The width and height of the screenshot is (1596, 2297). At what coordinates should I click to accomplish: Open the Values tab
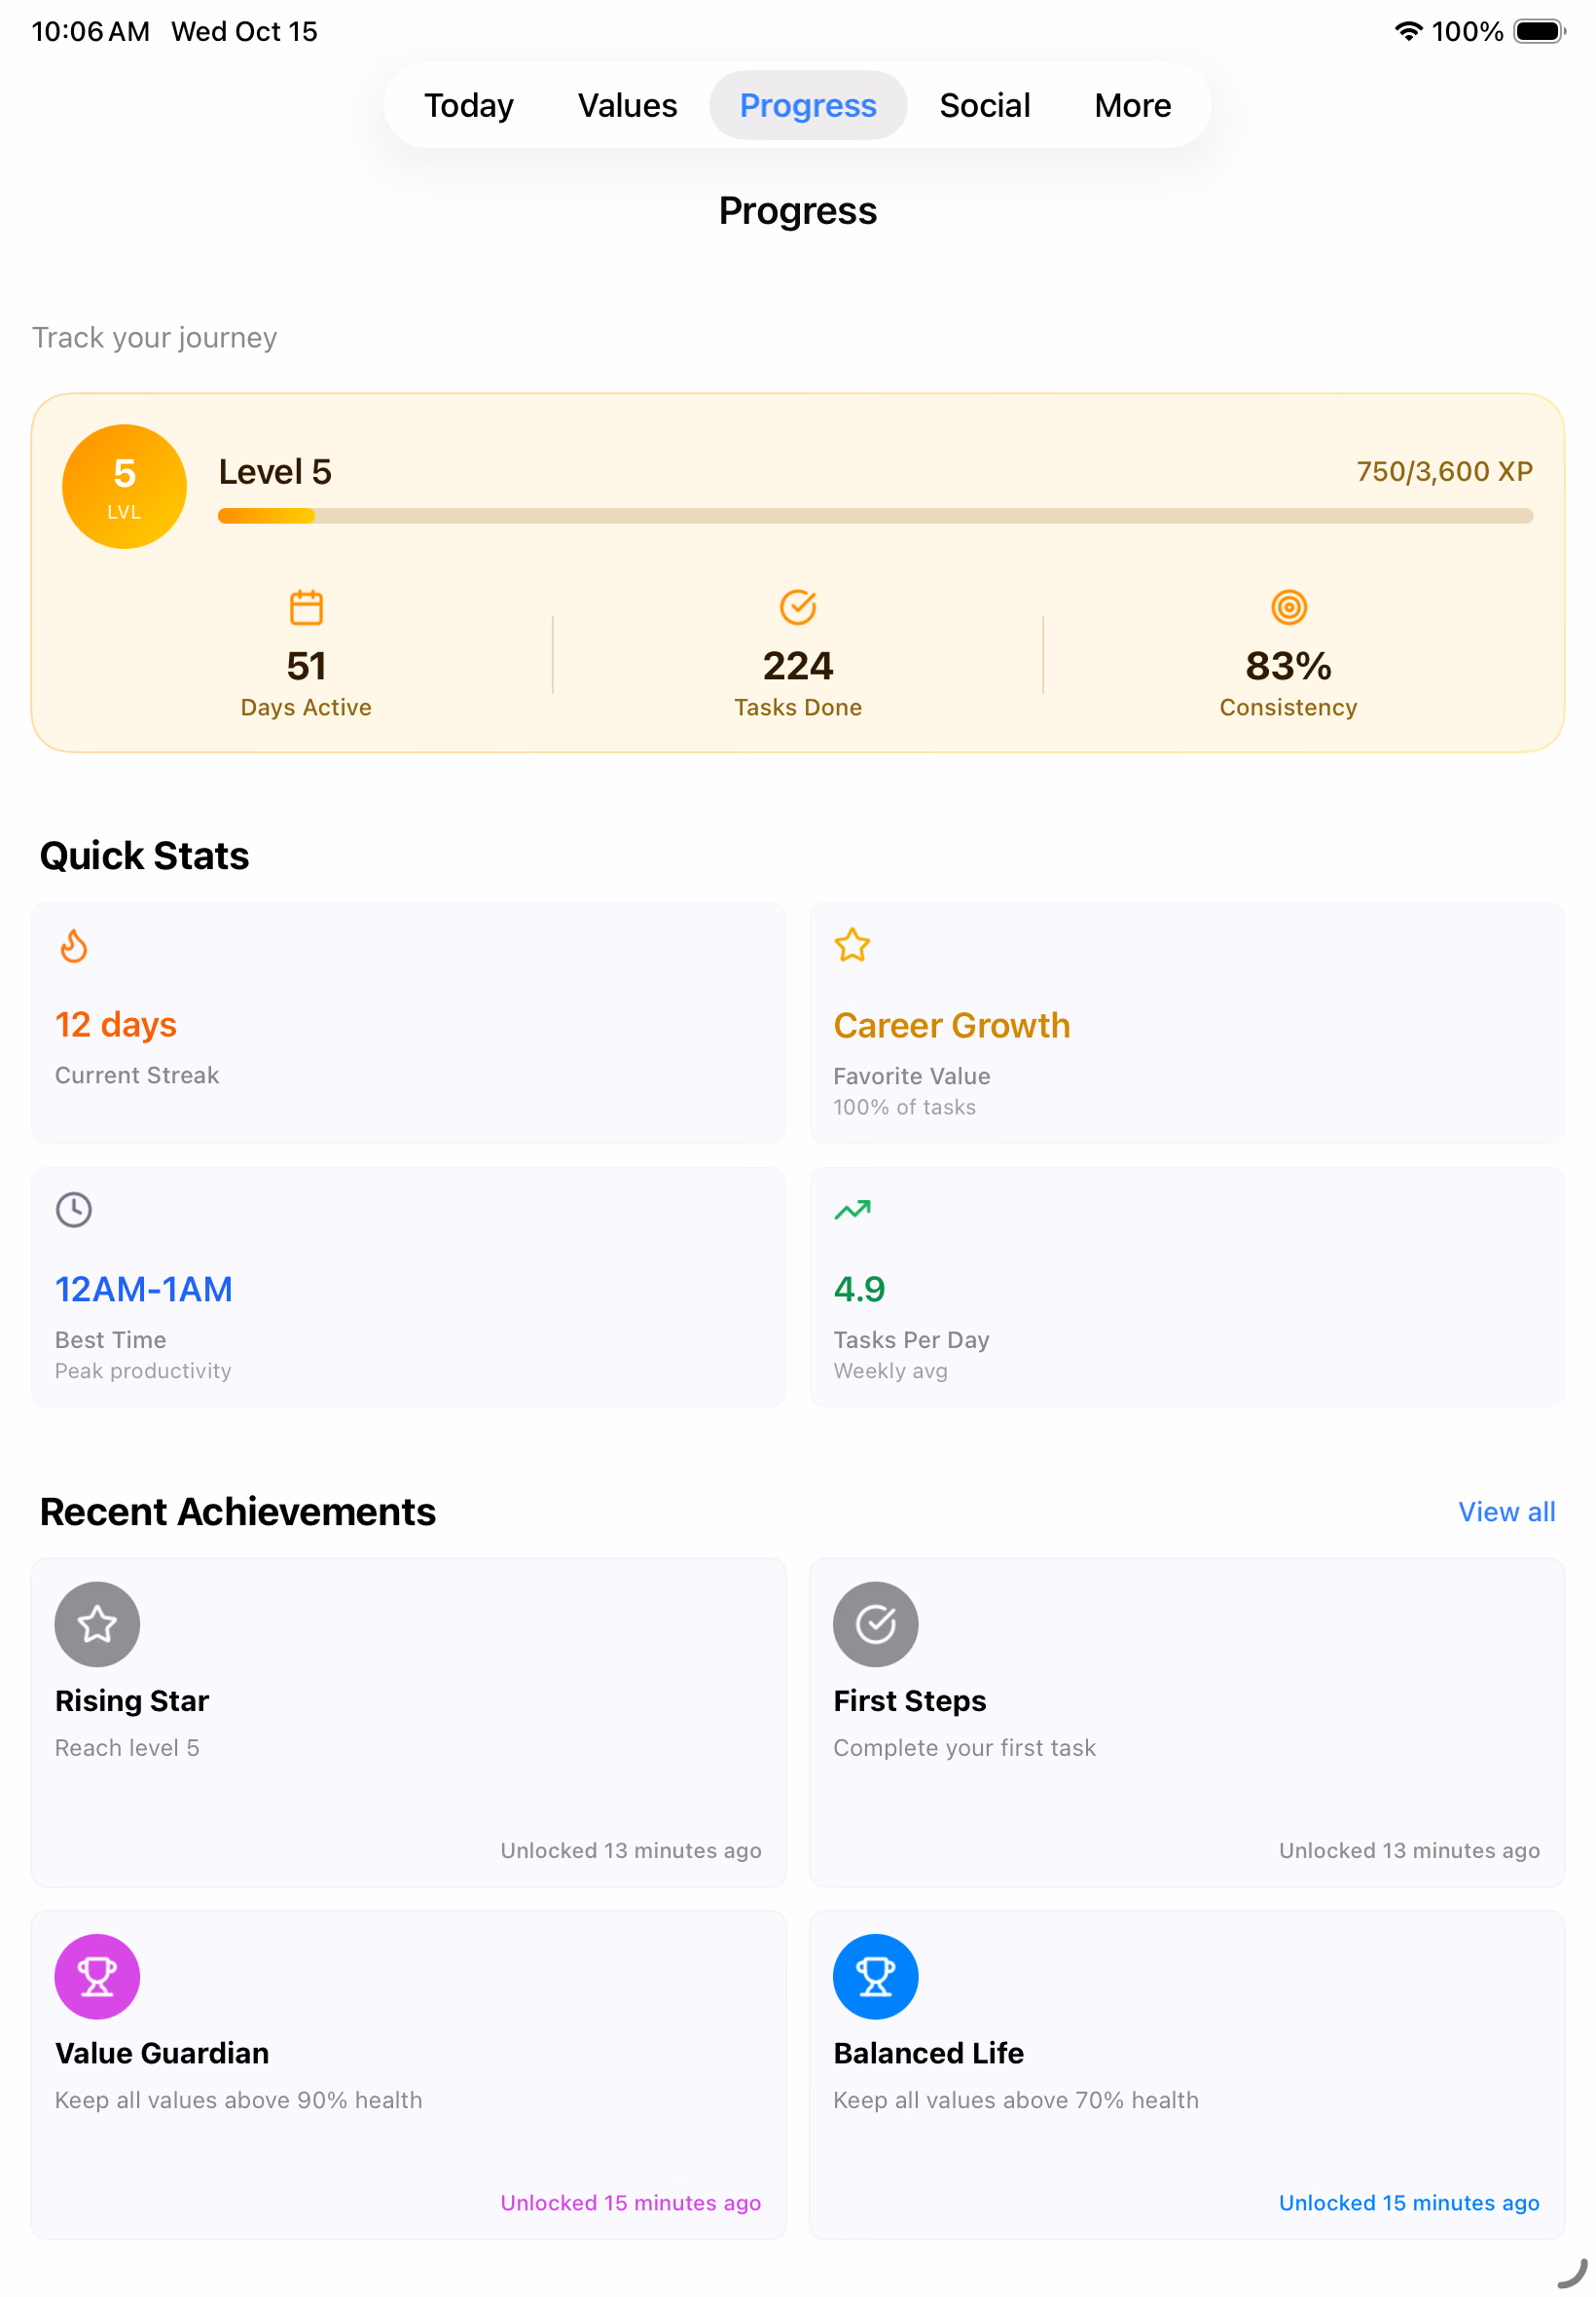coord(627,105)
